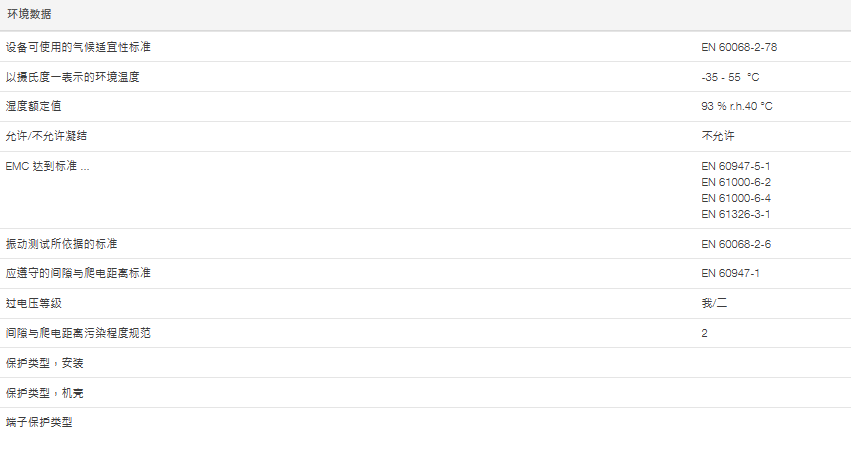Click the 间隙与爬电距离污染程度规范 label

[78, 332]
